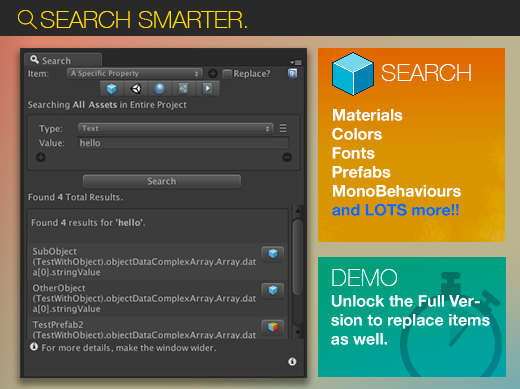
Task: Click the plus icon beside Item dropdown
Action: (x=213, y=73)
